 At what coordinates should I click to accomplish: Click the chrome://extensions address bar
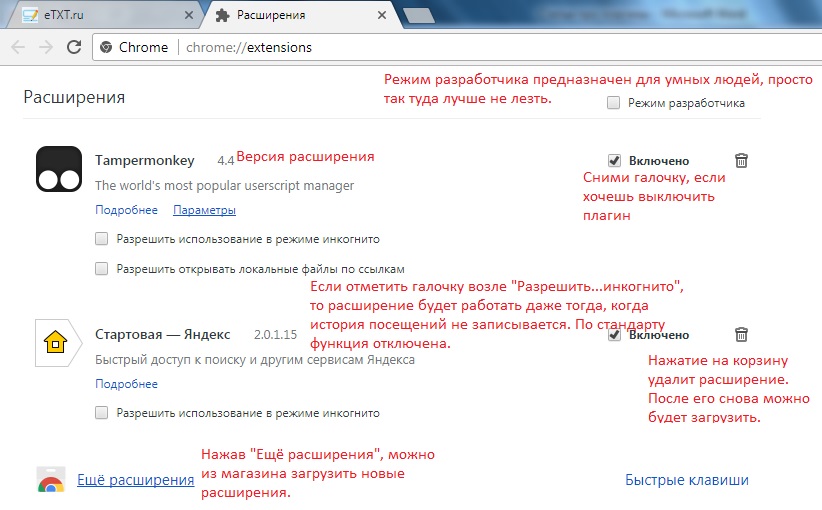(x=456, y=47)
